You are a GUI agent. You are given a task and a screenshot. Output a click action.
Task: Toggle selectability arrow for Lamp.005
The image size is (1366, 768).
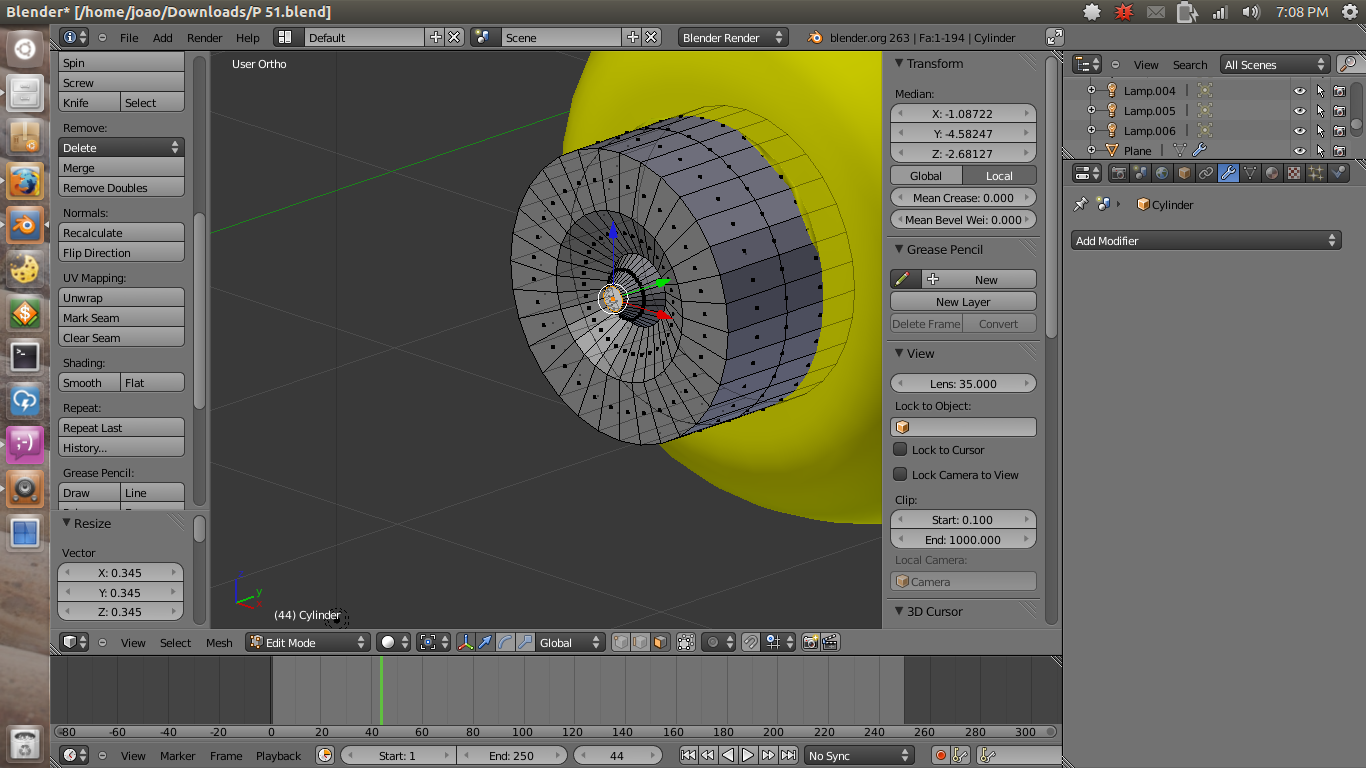[x=1320, y=111]
